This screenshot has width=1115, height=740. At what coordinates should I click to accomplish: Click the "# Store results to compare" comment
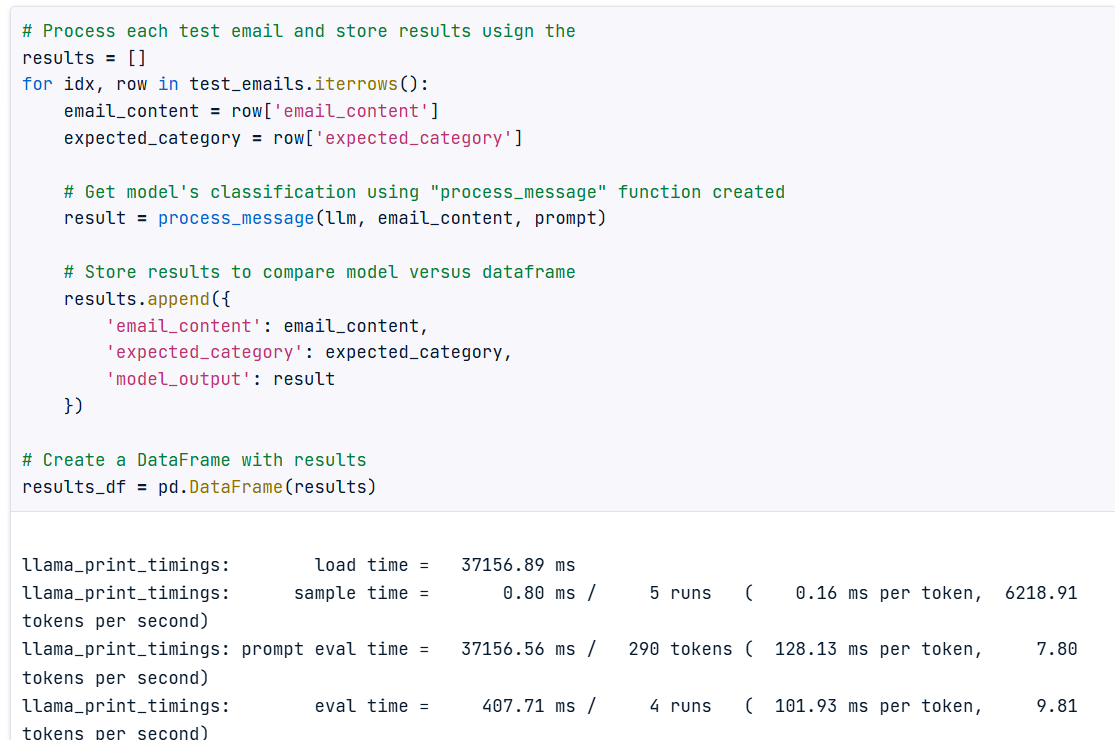pos(319,272)
